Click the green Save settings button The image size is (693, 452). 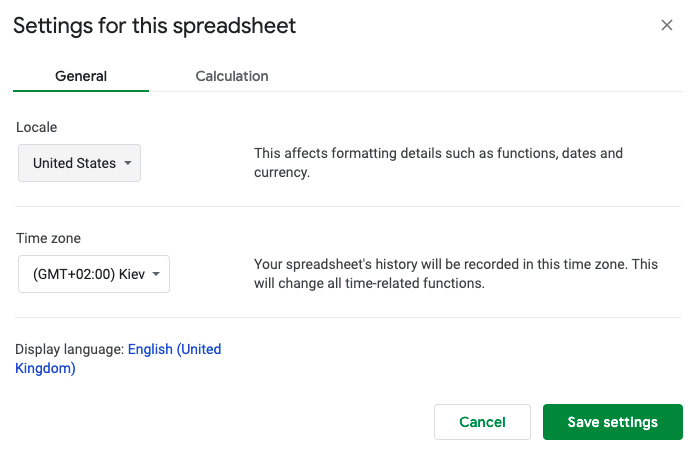pos(612,422)
